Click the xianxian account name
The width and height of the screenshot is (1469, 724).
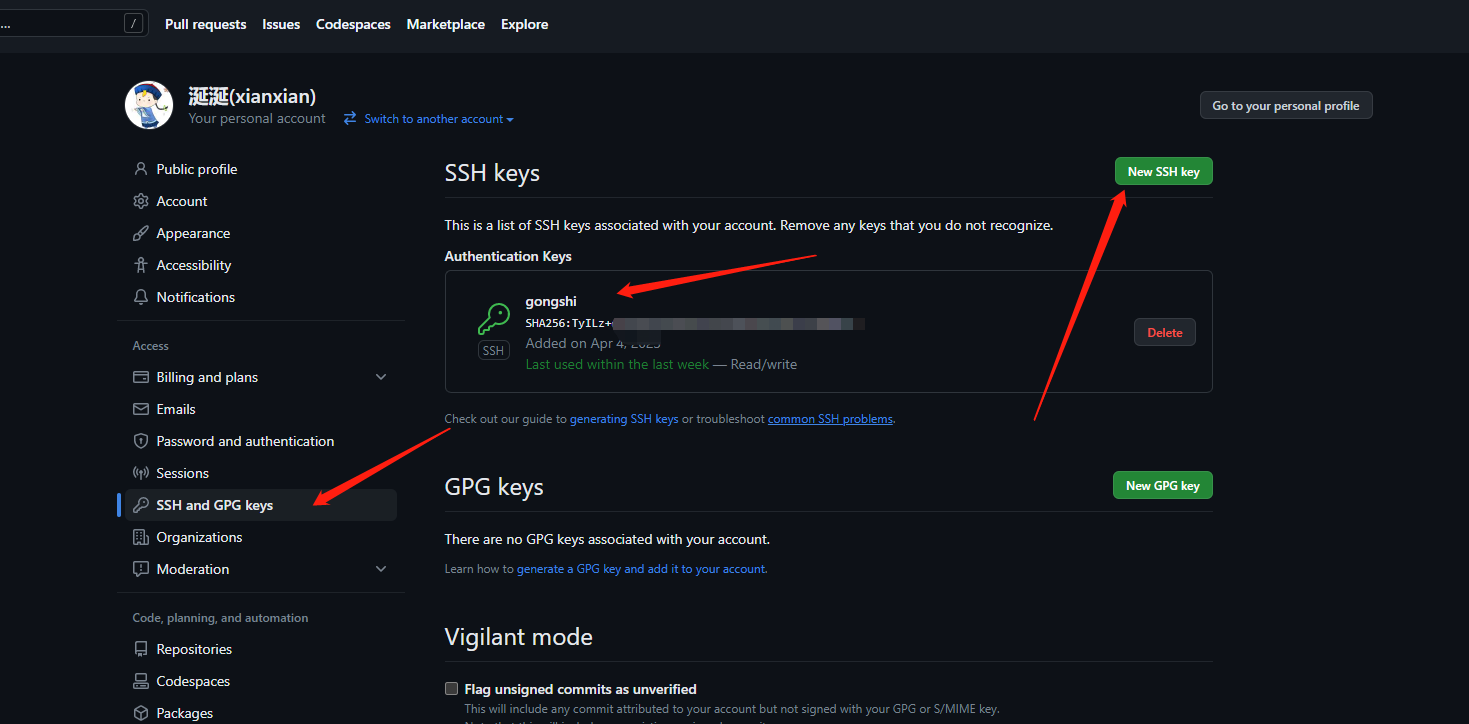click(x=252, y=96)
